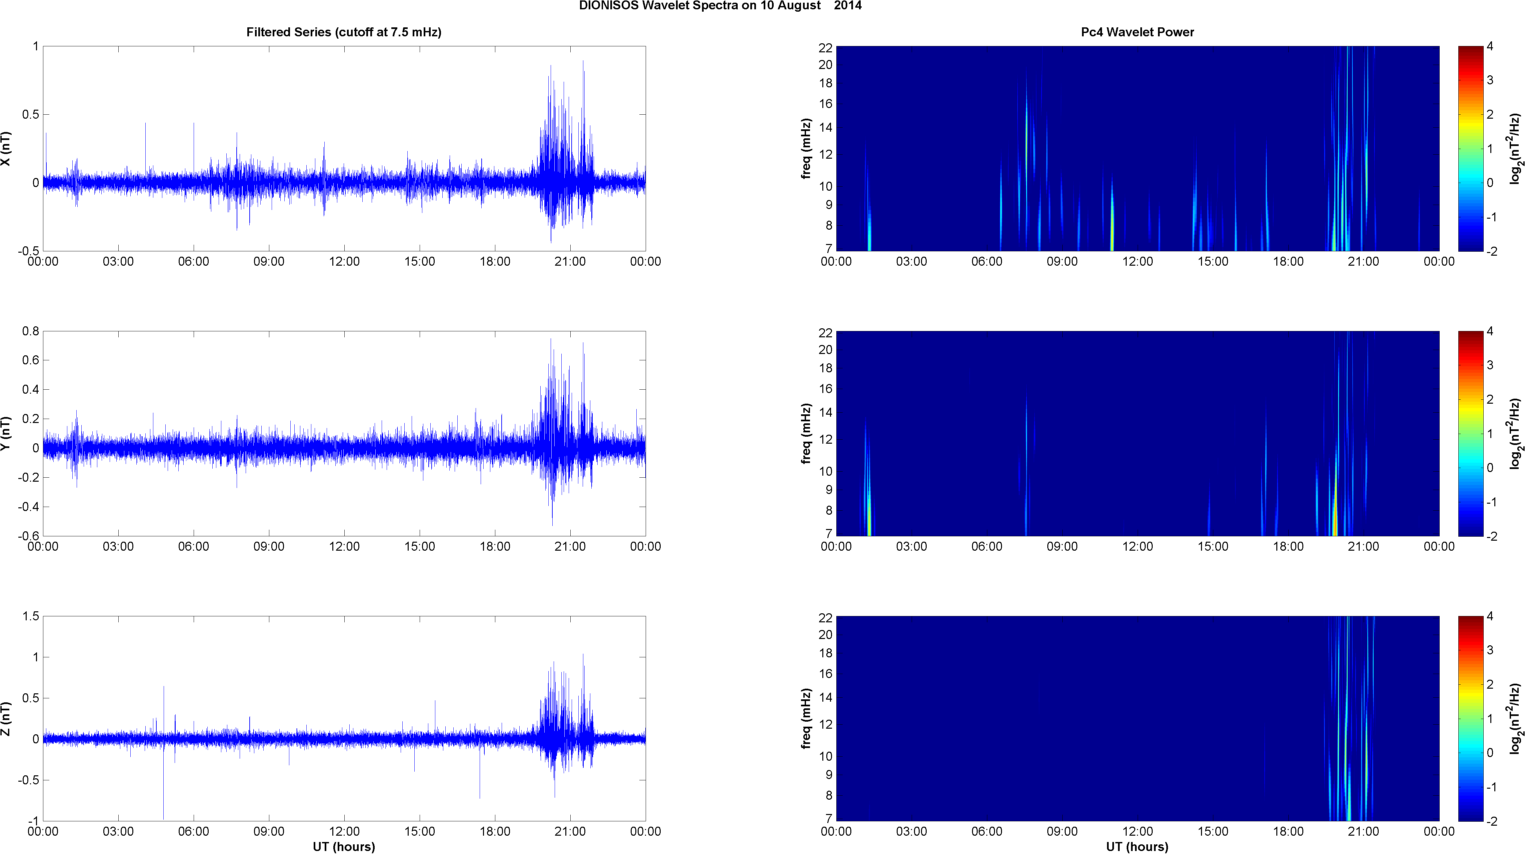Click UT (hours) label under Z series plot
Viewport: 1525px width, 854px height.
344,846
